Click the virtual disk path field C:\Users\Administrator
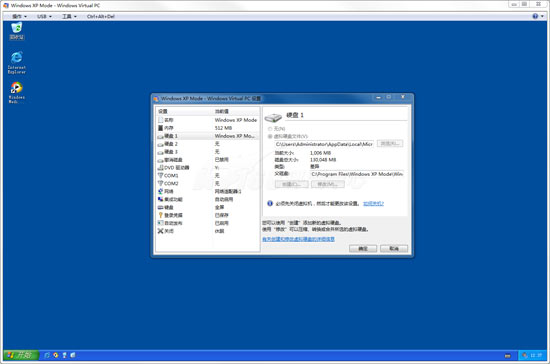The image size is (550, 364). tap(324, 144)
